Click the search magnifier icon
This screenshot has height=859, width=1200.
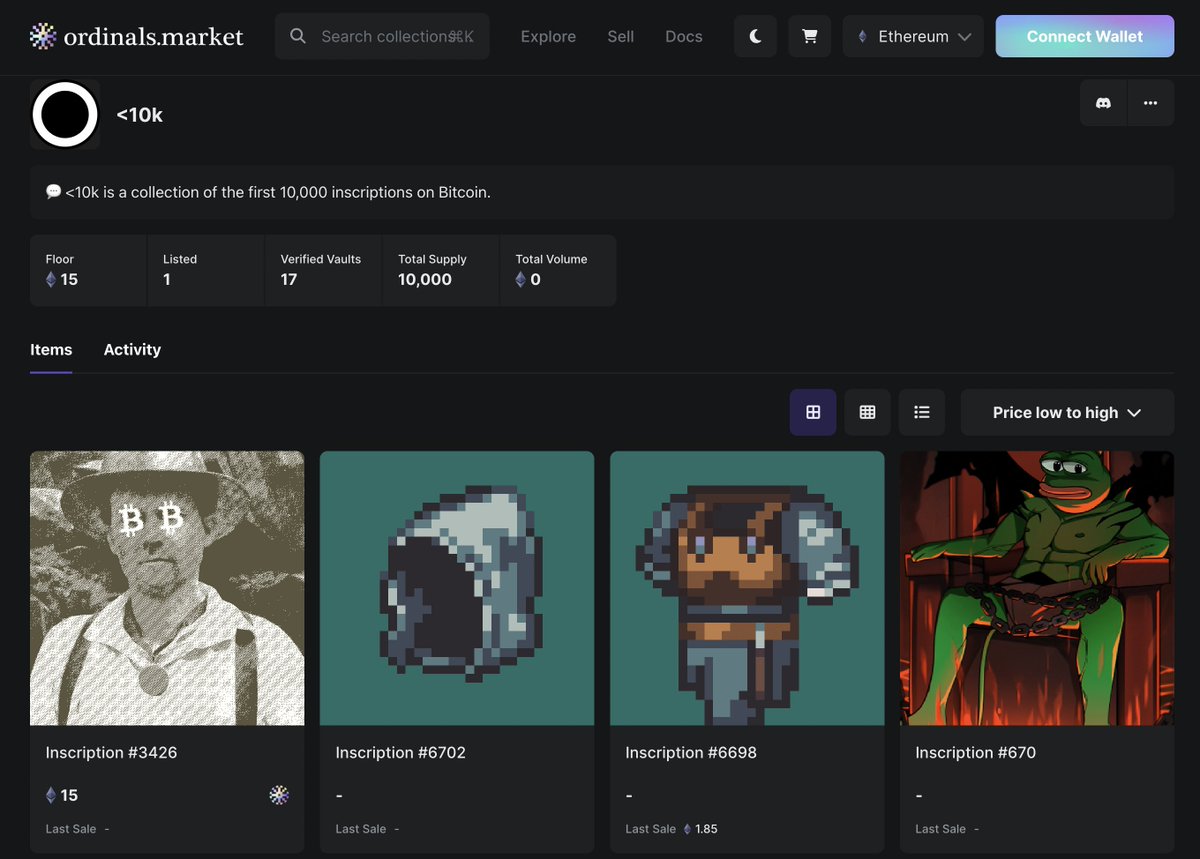[298, 36]
